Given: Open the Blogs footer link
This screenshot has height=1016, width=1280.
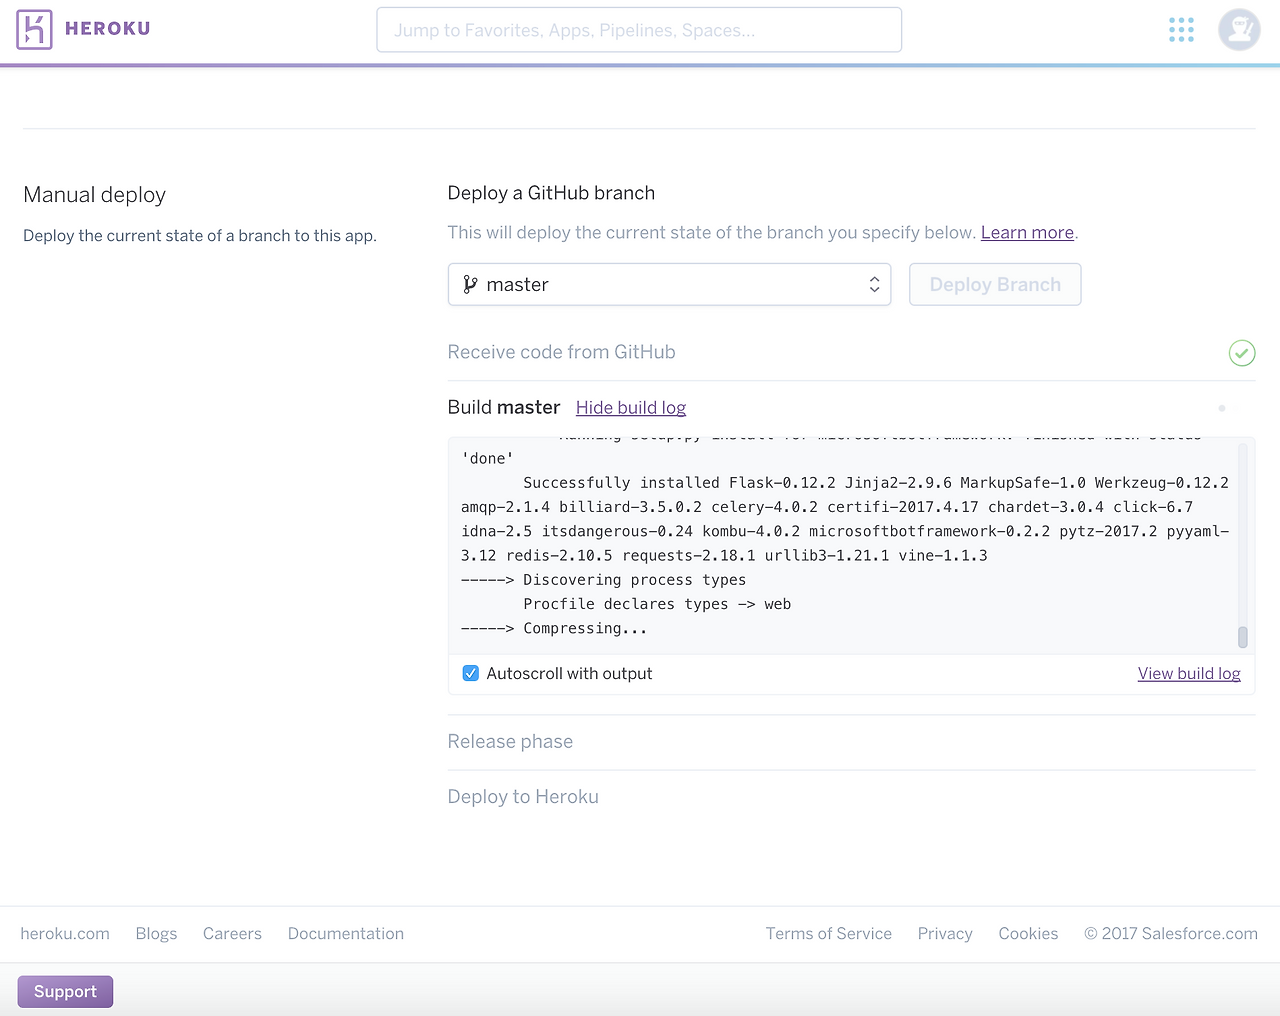Looking at the screenshot, I should (156, 934).
